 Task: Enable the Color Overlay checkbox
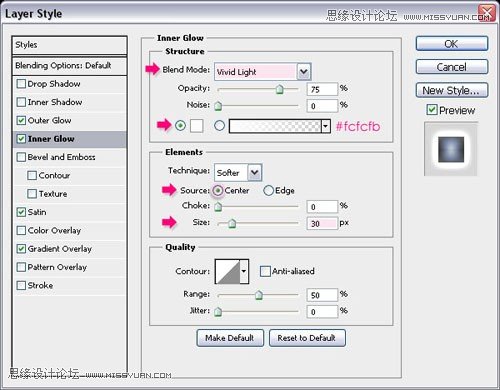21,230
